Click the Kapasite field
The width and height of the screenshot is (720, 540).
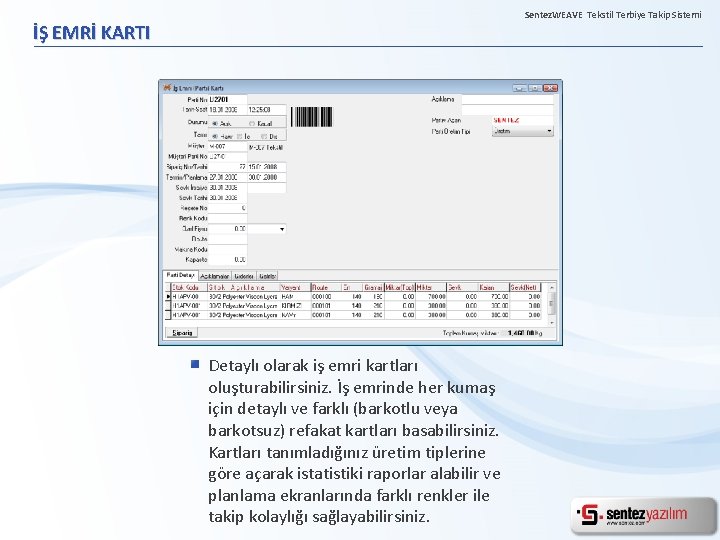[x=228, y=259]
